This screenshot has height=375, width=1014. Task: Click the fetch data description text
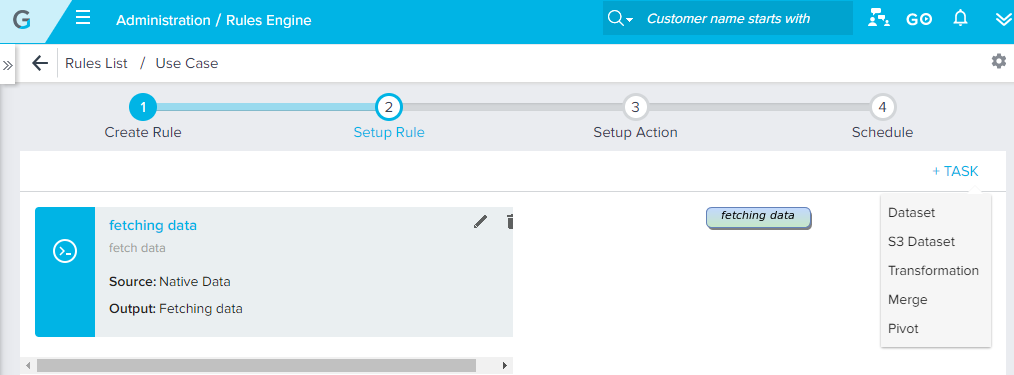coord(137,248)
